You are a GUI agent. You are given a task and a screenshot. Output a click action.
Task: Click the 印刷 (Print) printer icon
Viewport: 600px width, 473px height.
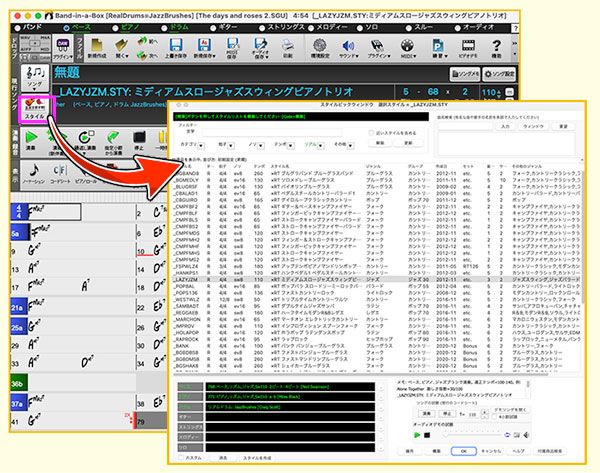pyautogui.click(x=288, y=48)
